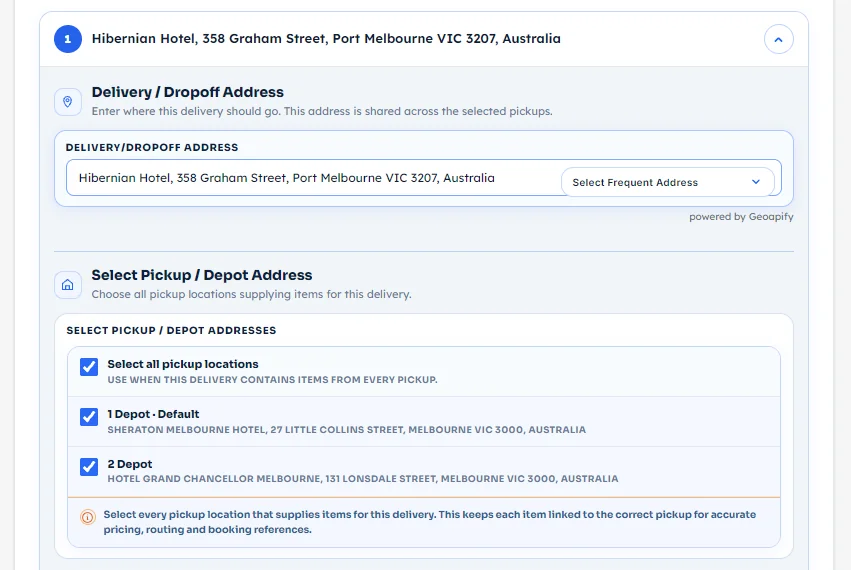Screen dimensions: 851x570
Task: Click the 'Delivery / Dropoff Address' heading
Action: (x=187, y=92)
